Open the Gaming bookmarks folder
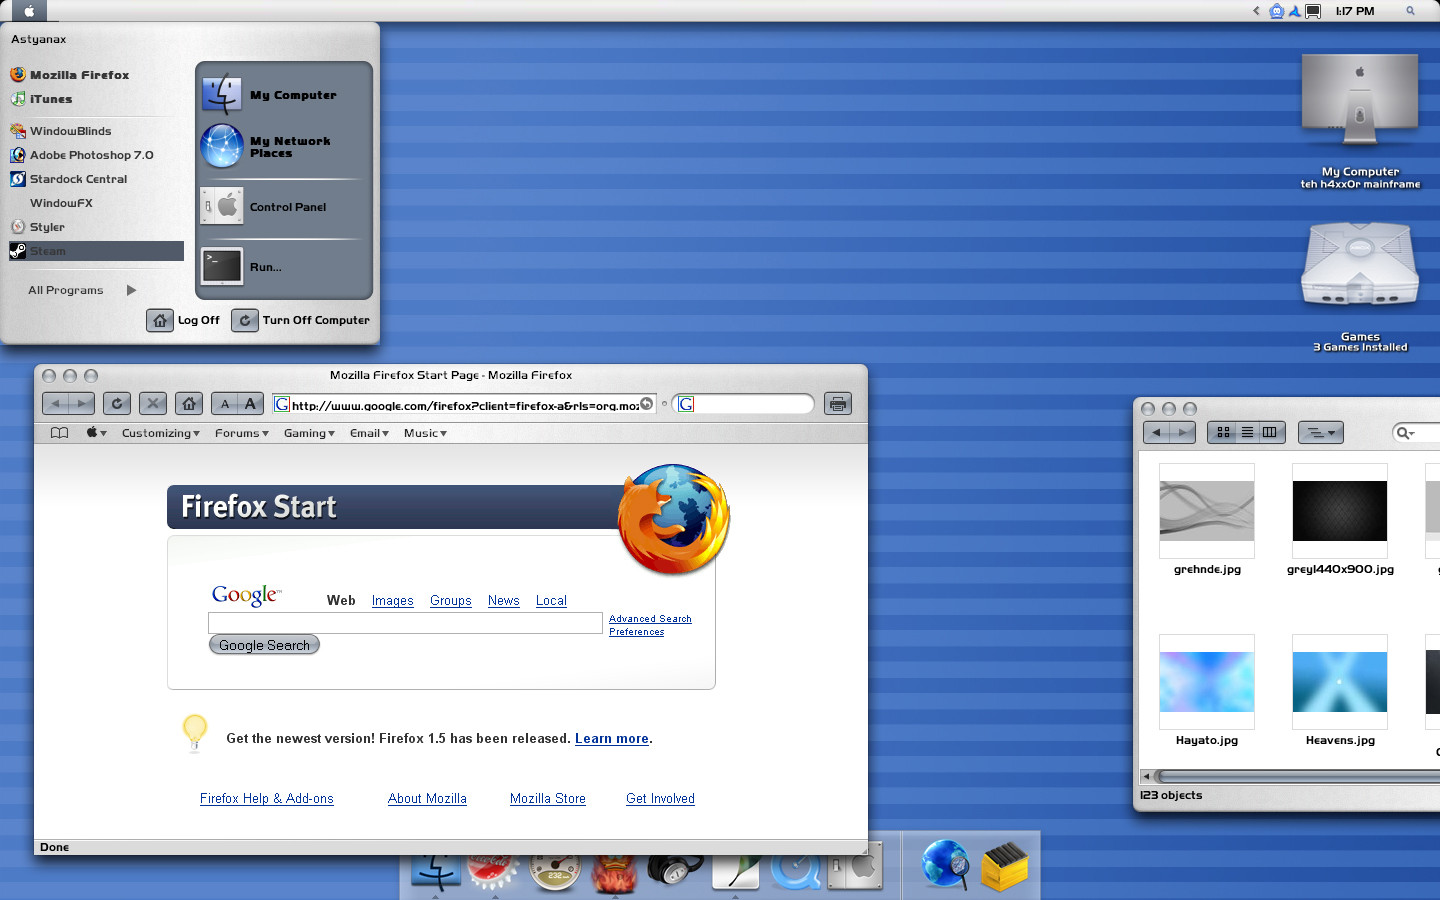The height and width of the screenshot is (900, 1440). [x=309, y=433]
